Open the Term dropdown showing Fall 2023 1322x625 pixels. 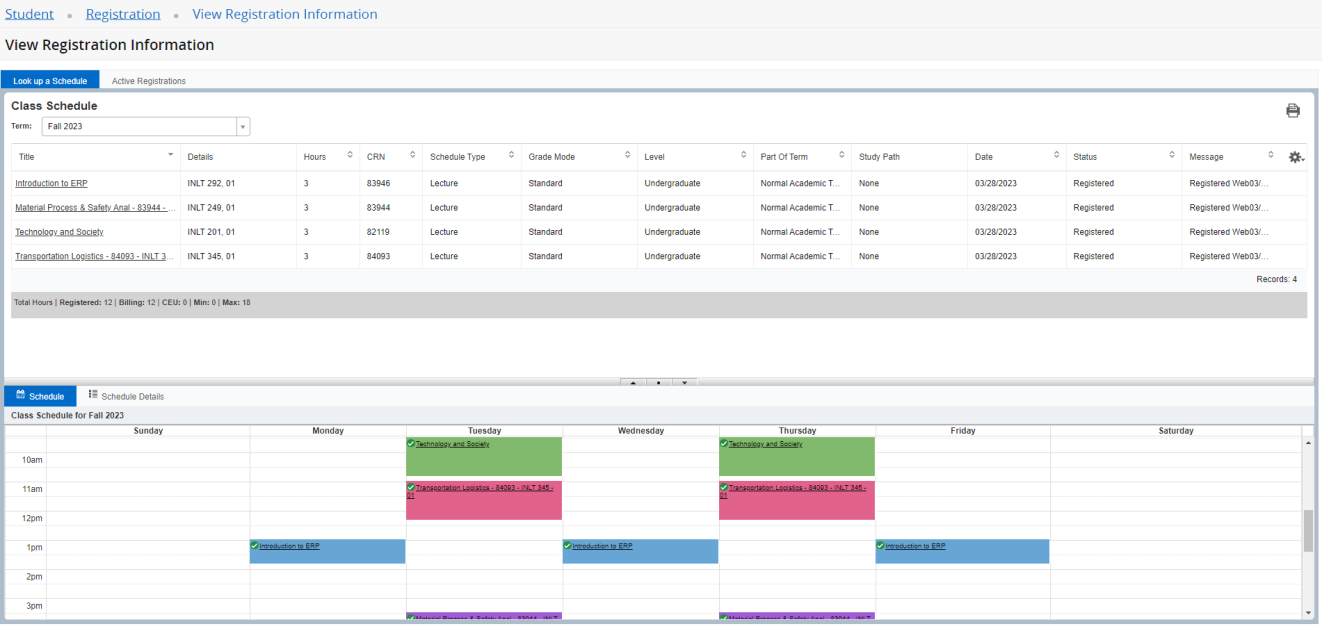click(243, 126)
